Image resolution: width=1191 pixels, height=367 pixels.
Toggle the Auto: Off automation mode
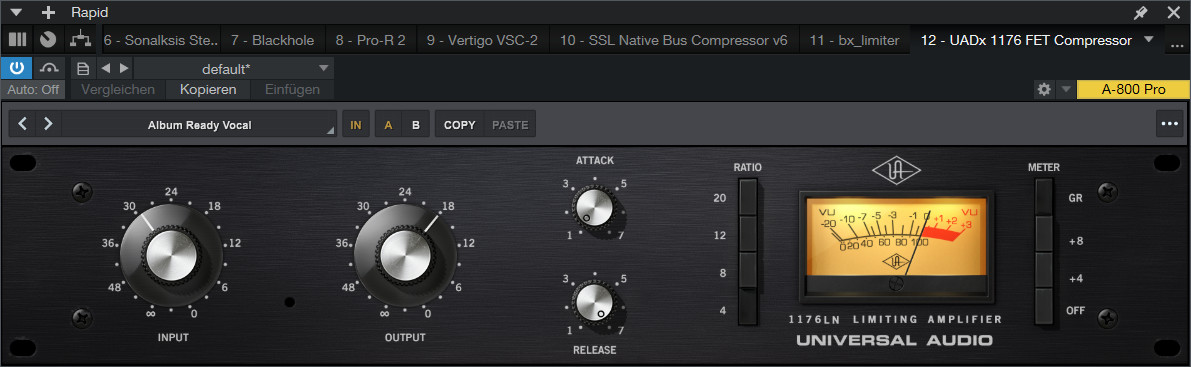[x=33, y=90]
